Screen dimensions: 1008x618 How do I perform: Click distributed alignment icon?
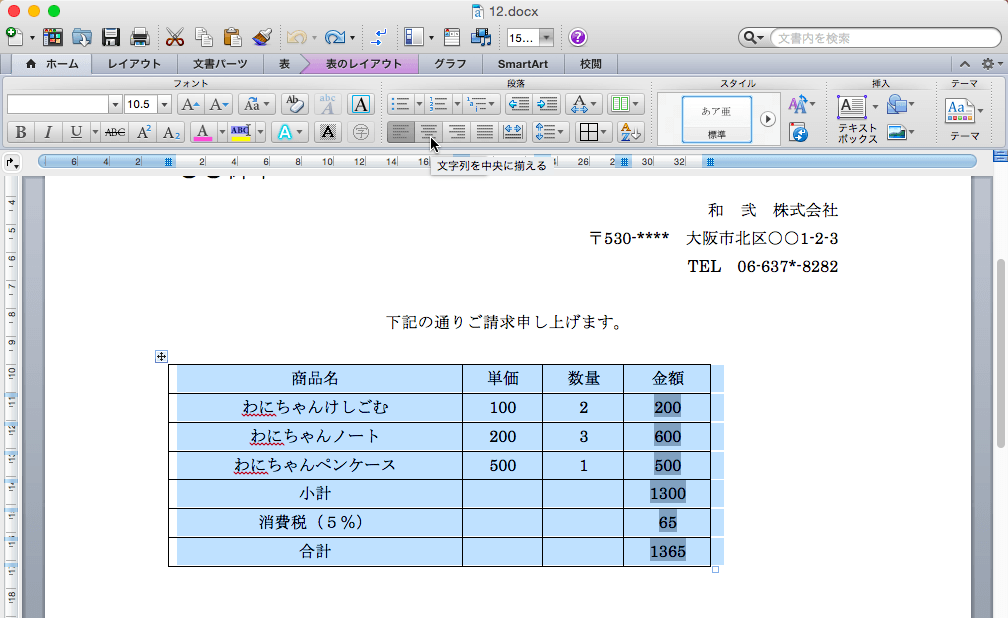(512, 132)
